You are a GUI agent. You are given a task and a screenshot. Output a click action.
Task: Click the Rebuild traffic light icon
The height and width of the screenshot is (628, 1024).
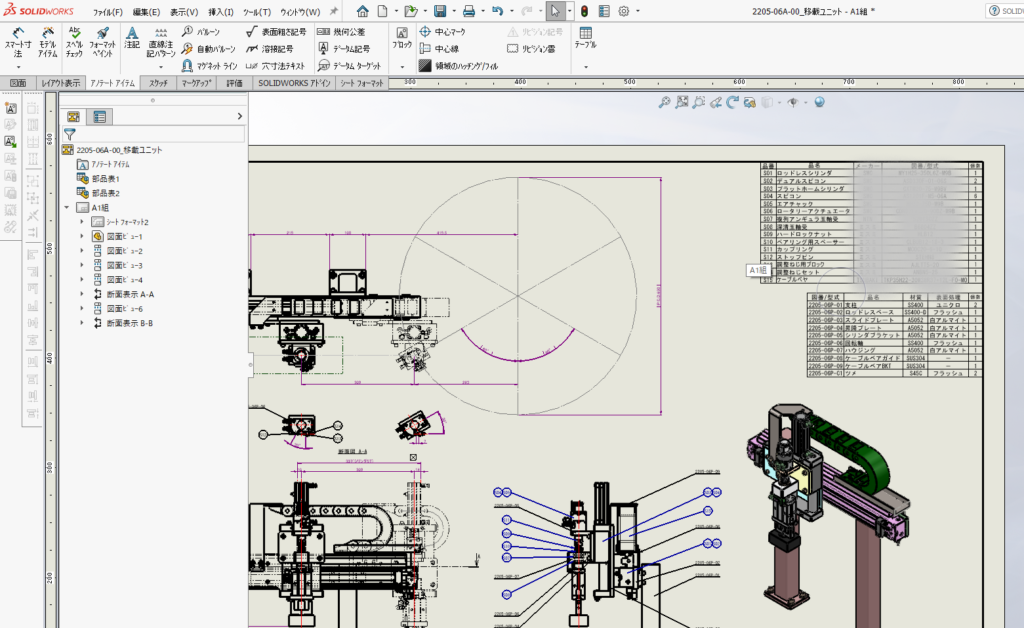pos(584,11)
